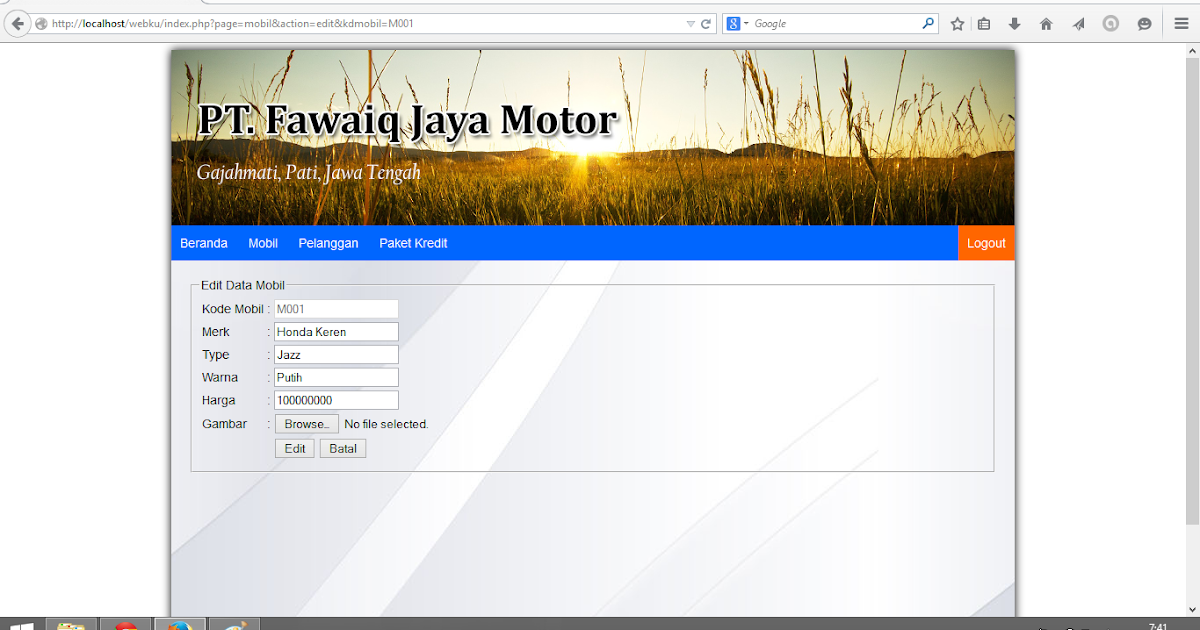Open the Downloads arrow icon
Screen dimensions: 1200x630
click(1014, 23)
